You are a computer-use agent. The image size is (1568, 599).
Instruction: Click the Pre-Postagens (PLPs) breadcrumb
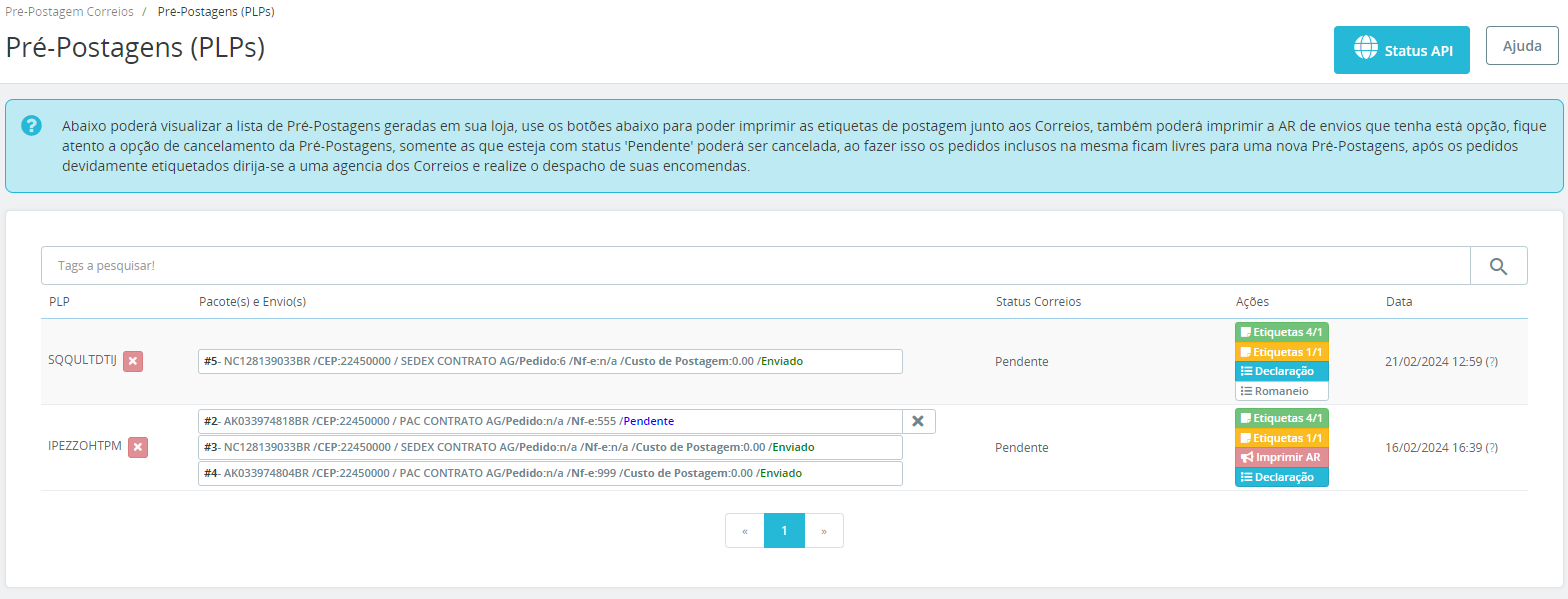216,12
